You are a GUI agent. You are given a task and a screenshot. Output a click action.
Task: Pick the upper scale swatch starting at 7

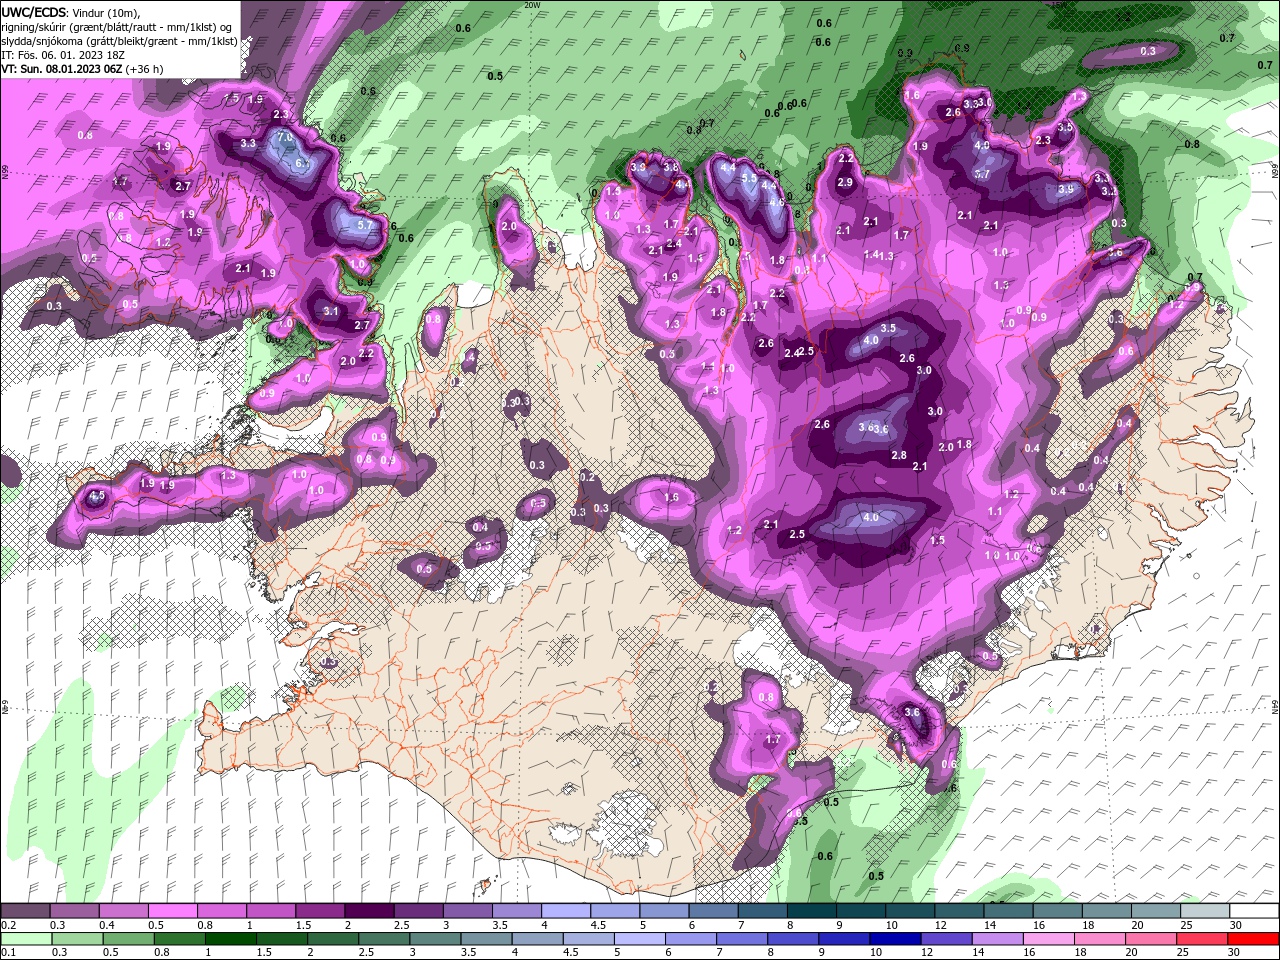pos(762,910)
